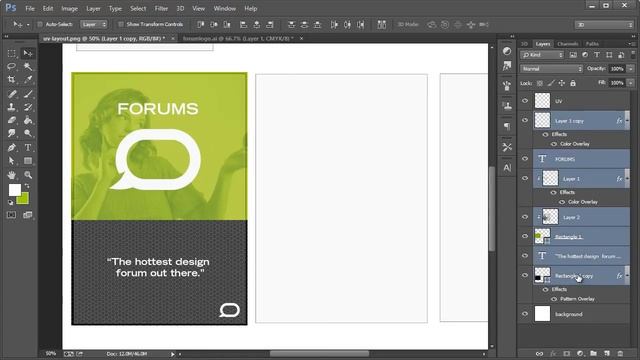Click the Layer 1 thumbnail

[550, 178]
